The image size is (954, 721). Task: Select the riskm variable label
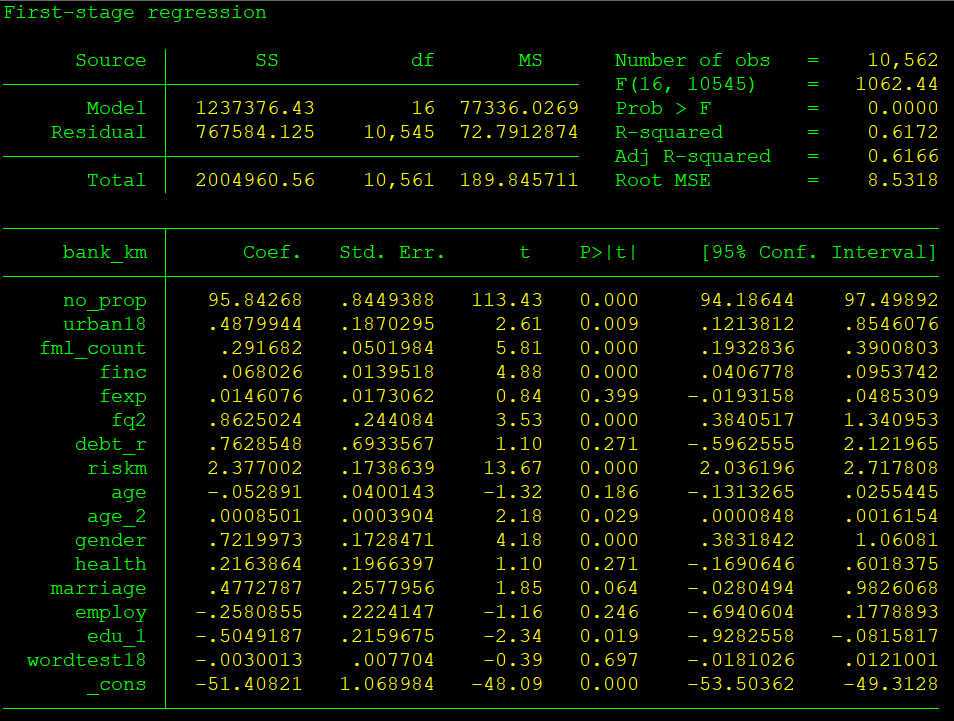117,468
